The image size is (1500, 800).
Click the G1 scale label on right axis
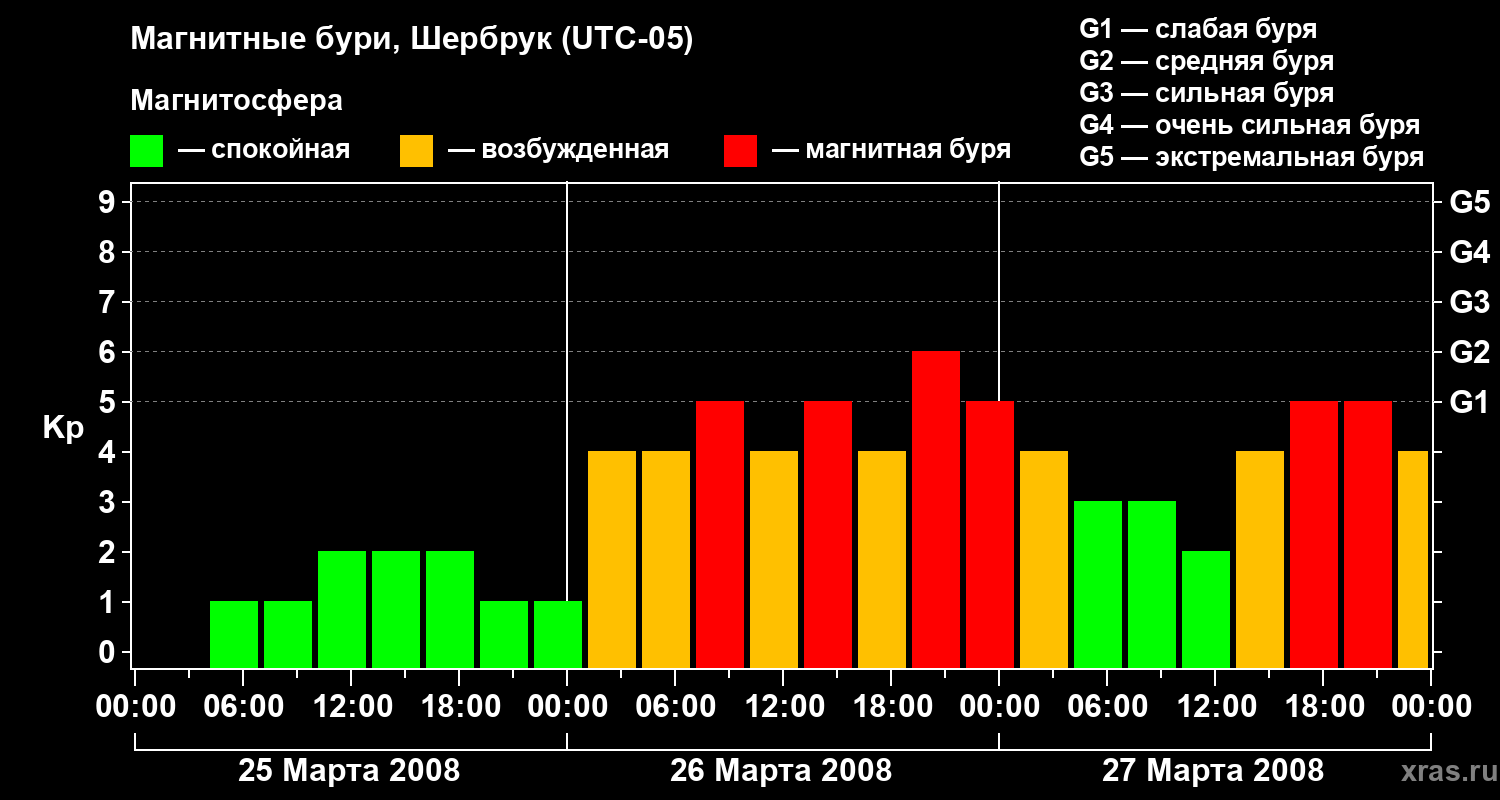[1470, 402]
